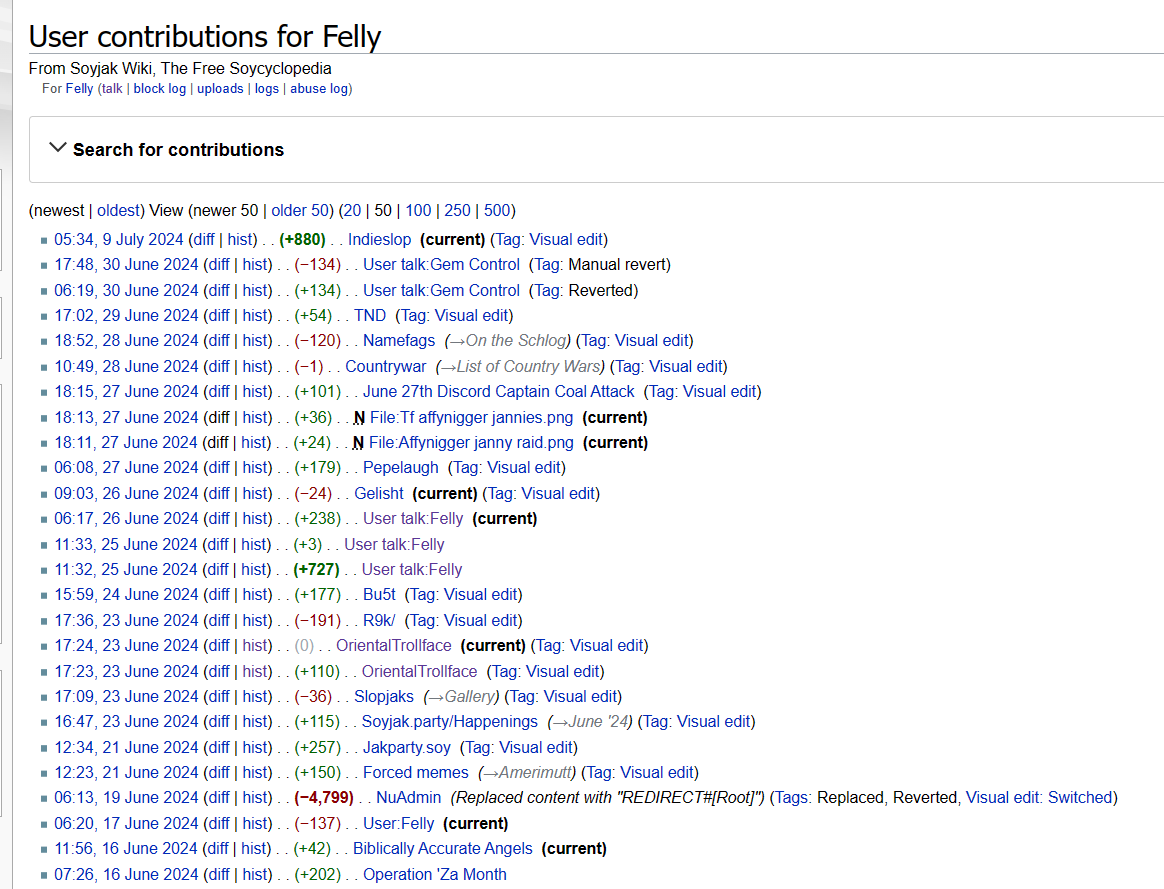Open the Indieslop page link

[379, 240]
